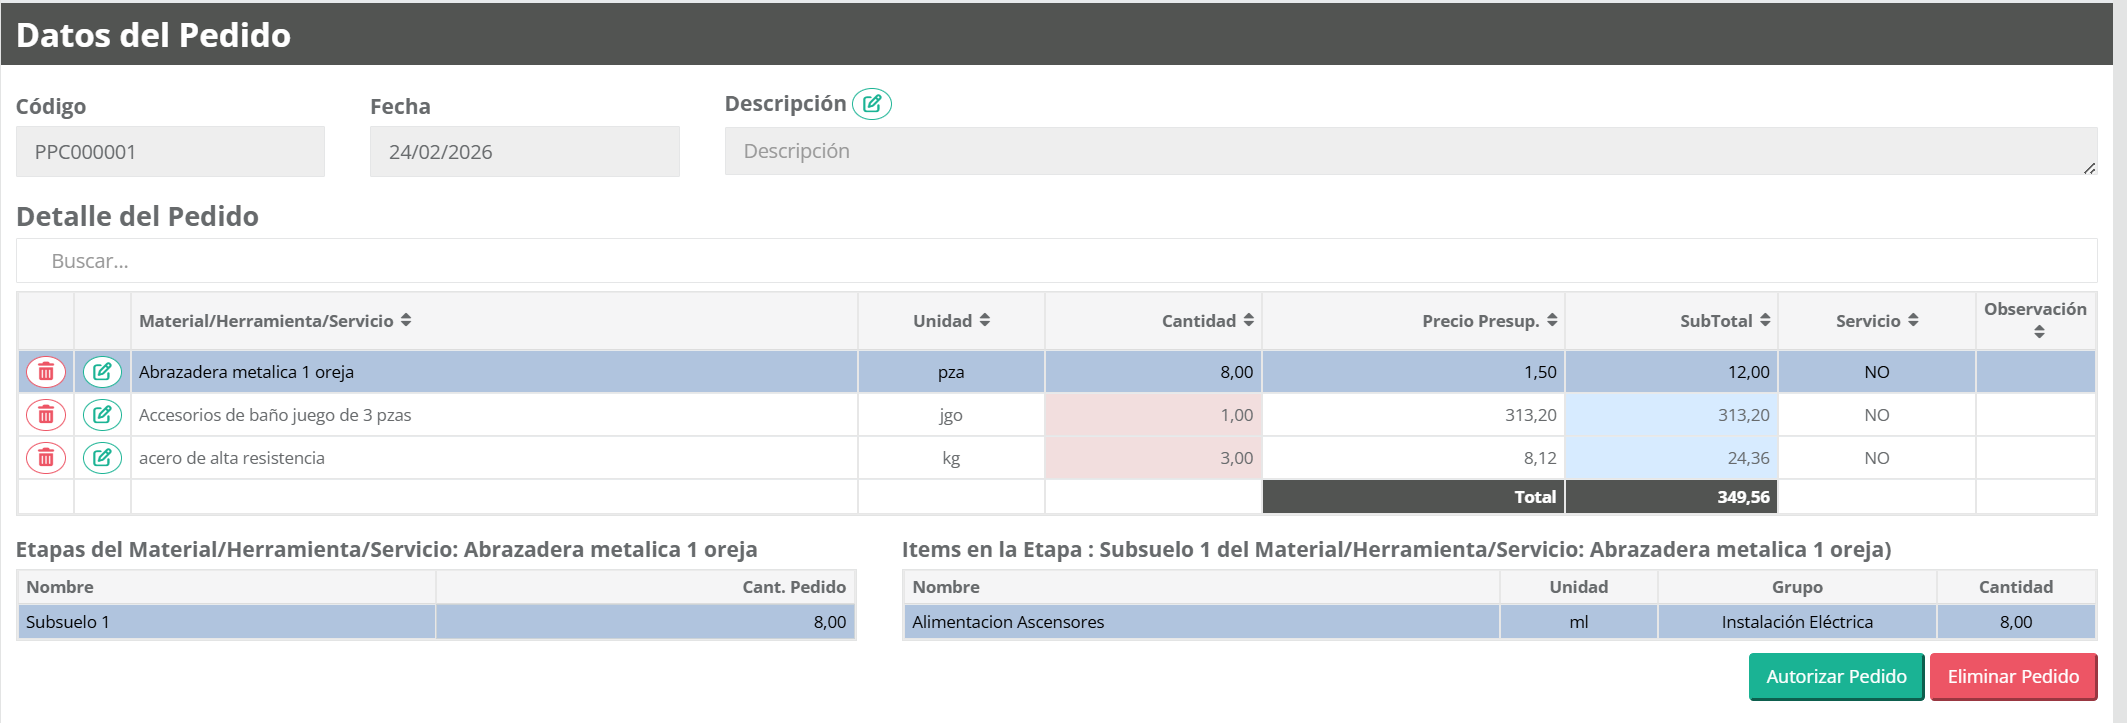
Task: Focus the Buscar search field
Action: (1056, 261)
